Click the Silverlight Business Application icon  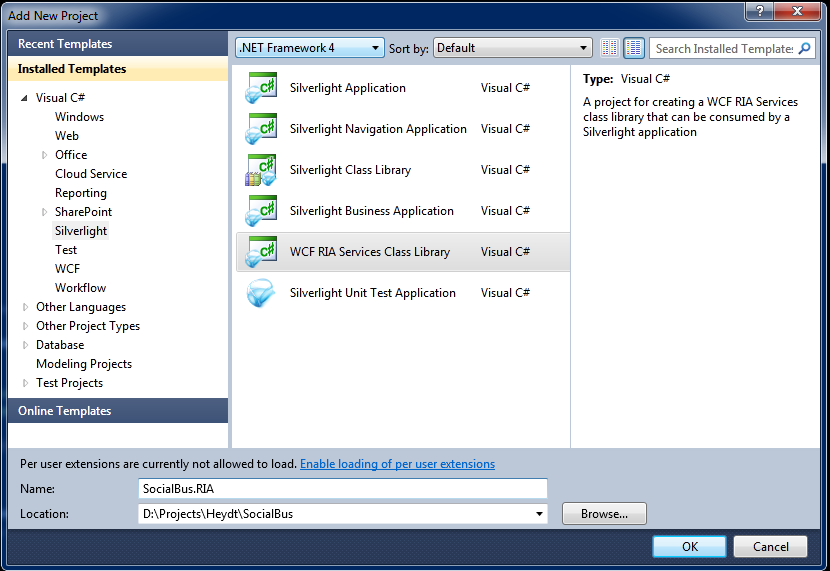point(261,211)
